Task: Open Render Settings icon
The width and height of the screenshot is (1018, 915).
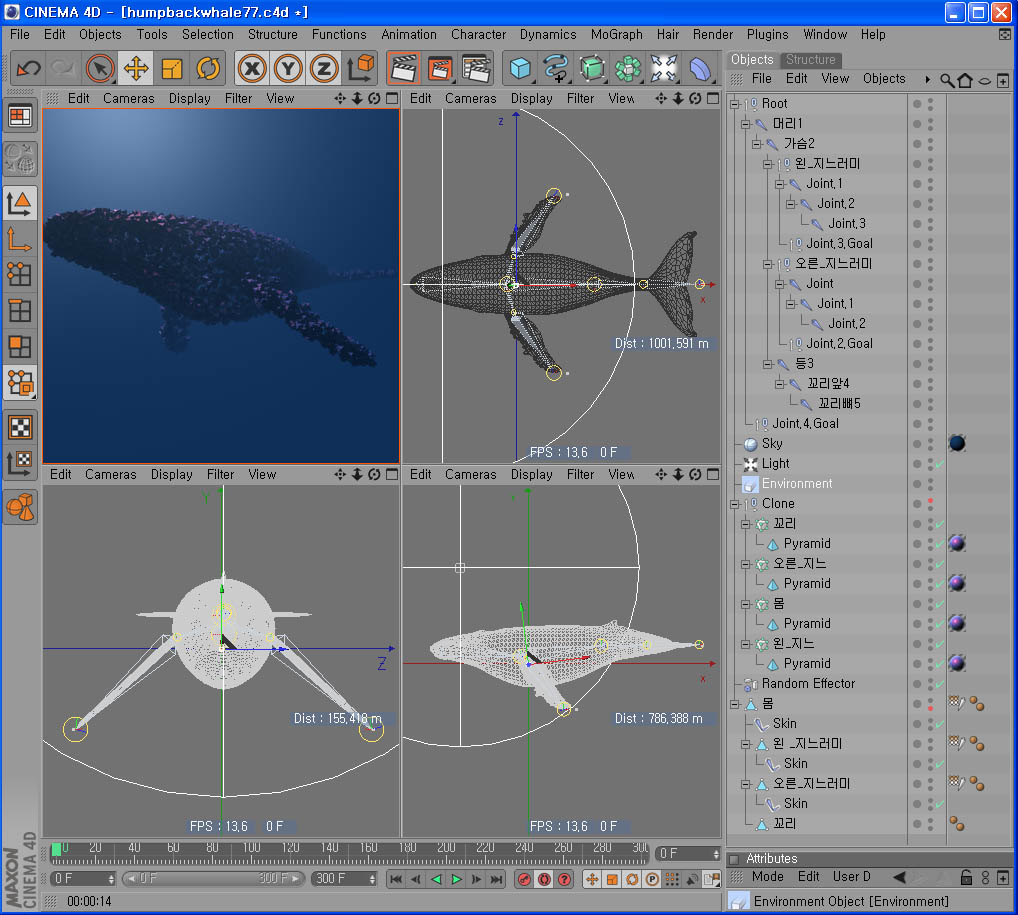Action: 476,68
